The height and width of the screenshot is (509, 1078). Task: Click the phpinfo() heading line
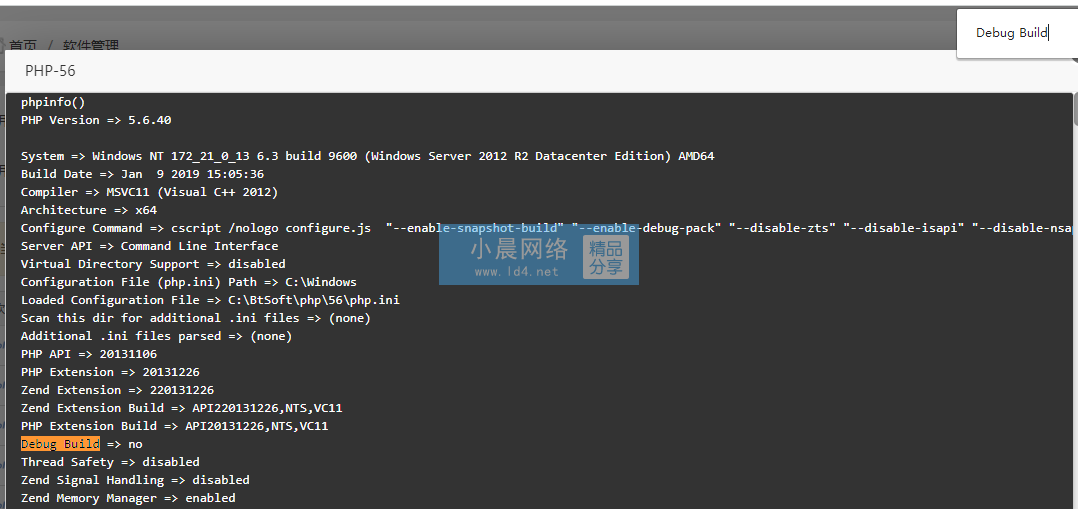[x=53, y=102]
